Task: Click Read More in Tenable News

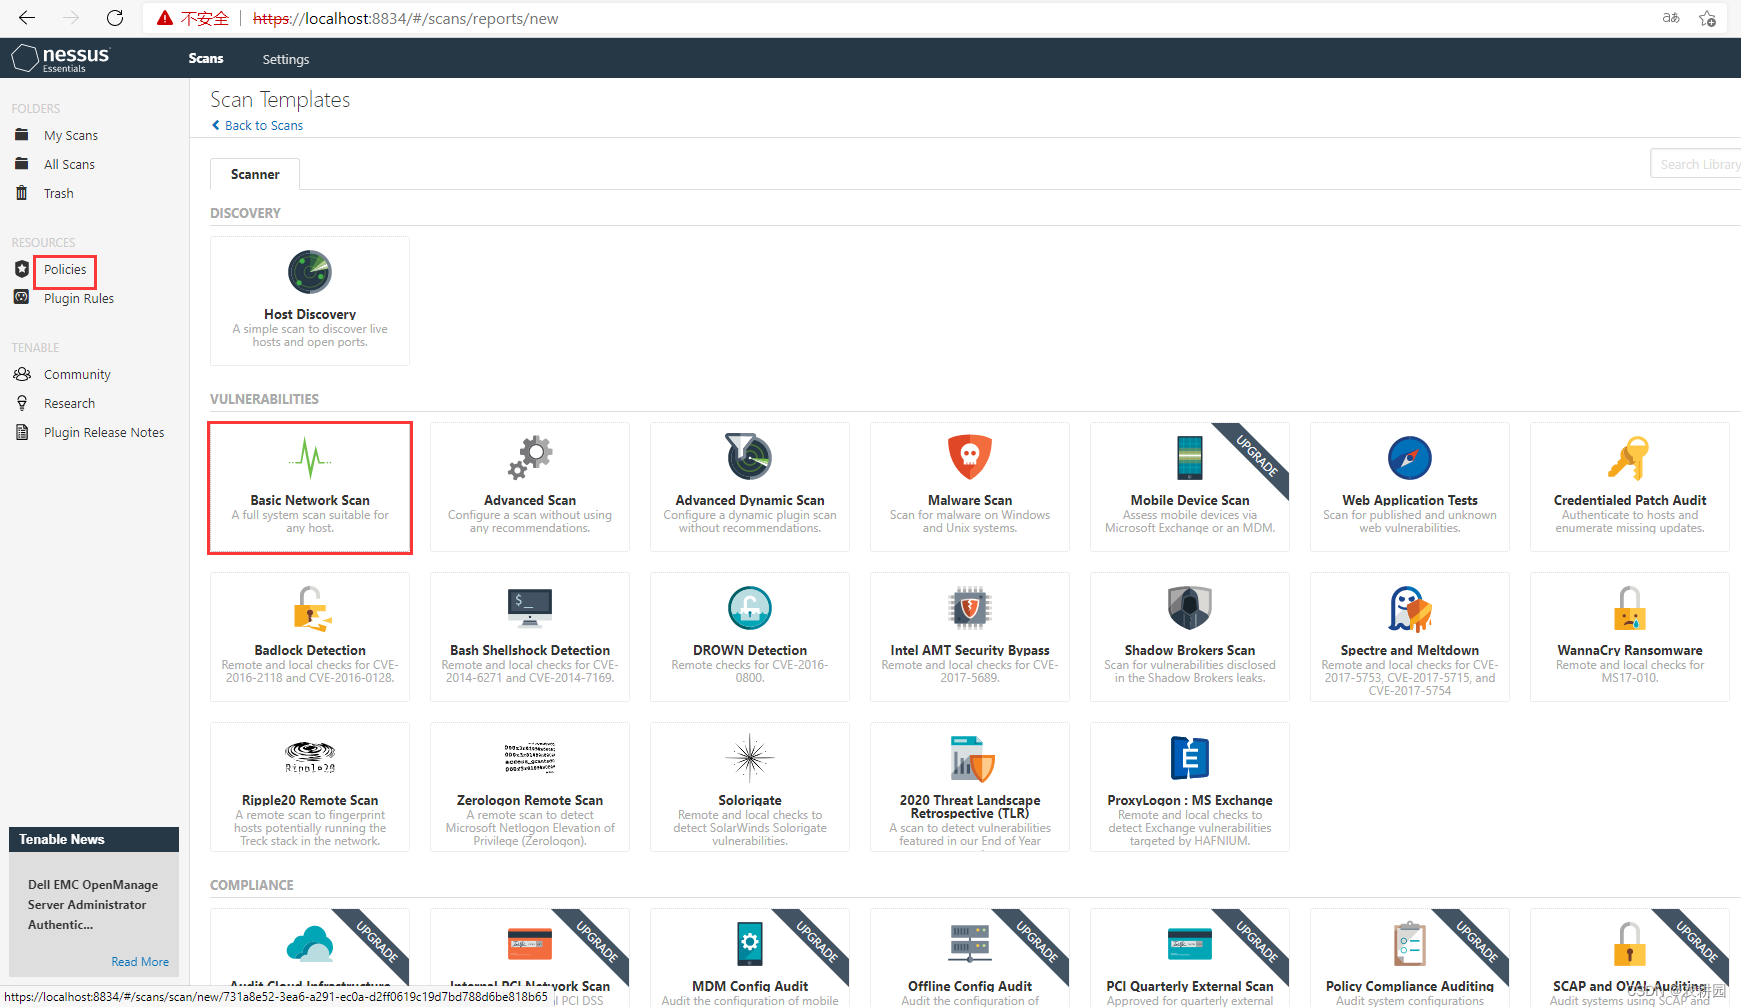Action: [x=140, y=962]
